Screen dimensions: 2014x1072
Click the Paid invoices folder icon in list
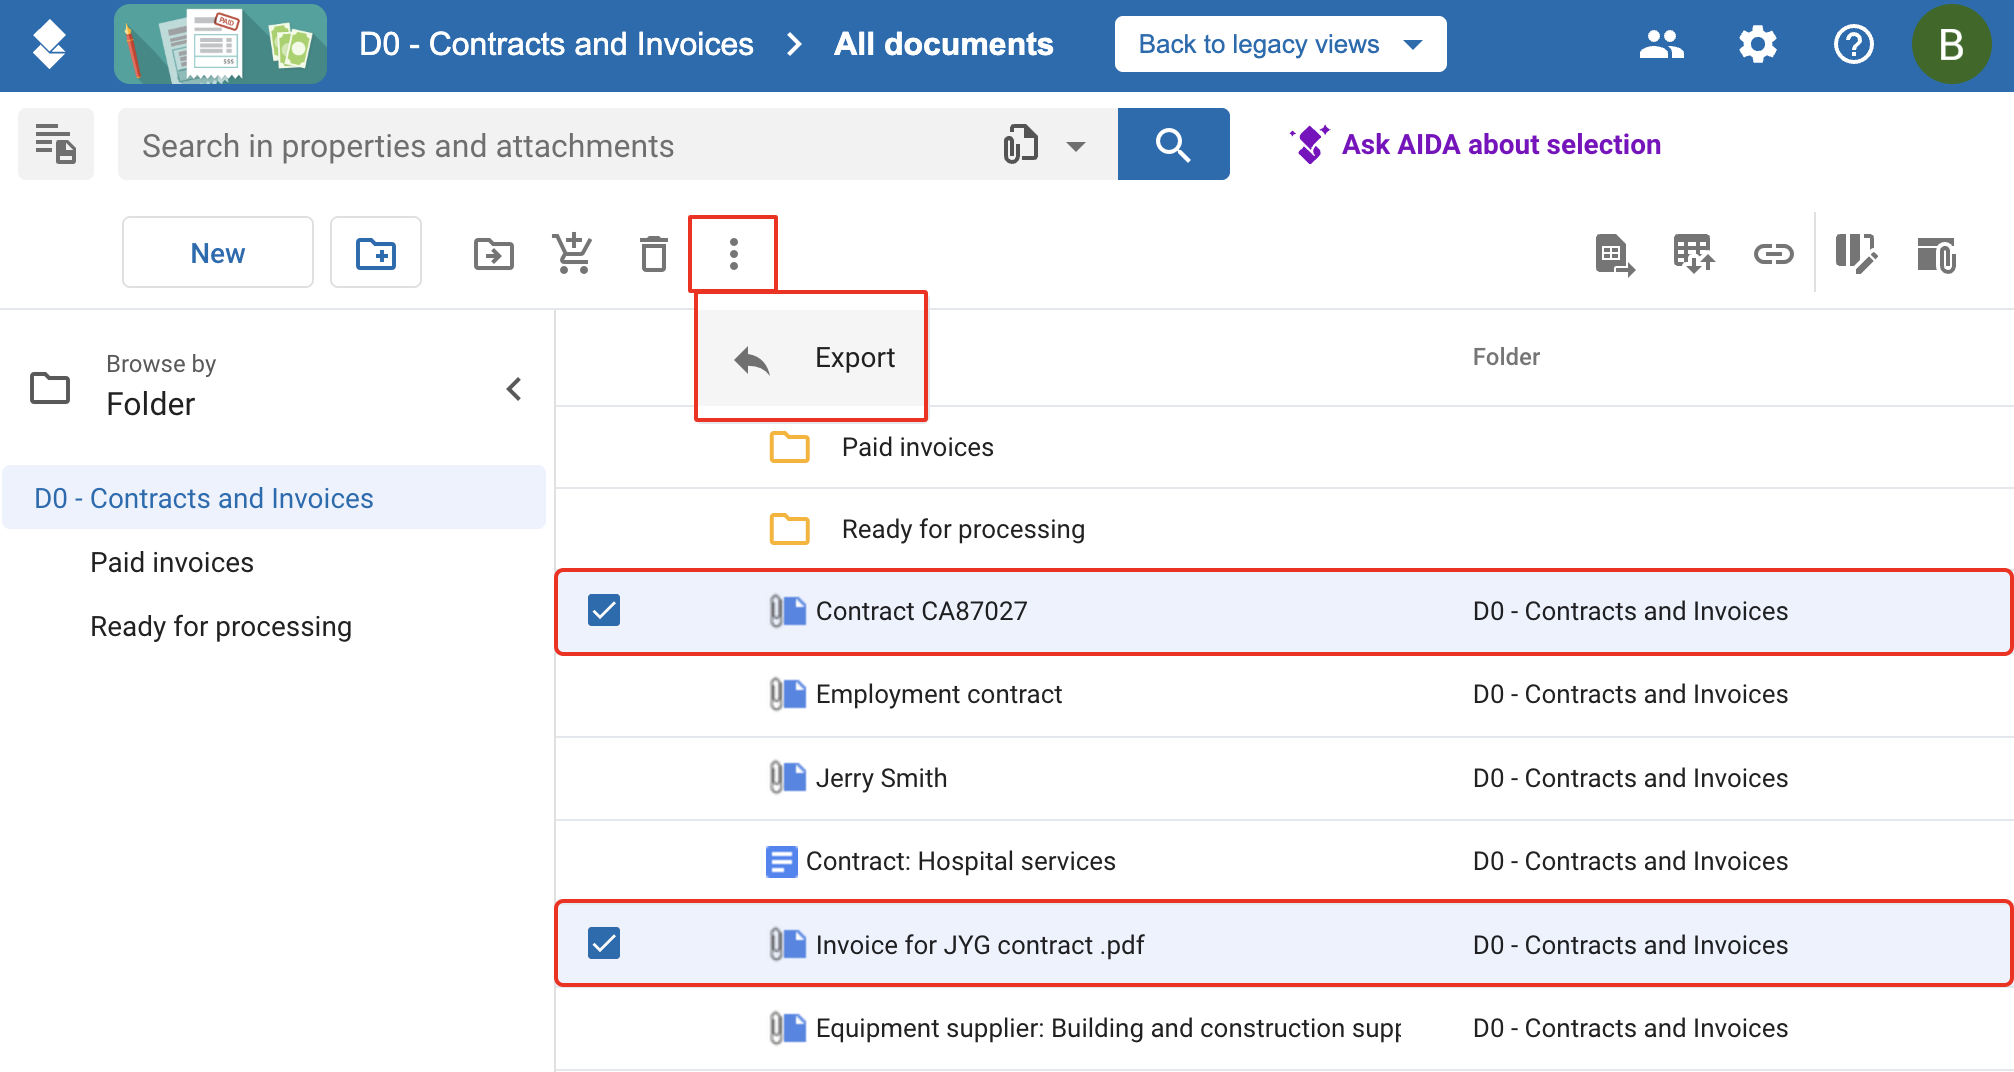[x=790, y=447]
